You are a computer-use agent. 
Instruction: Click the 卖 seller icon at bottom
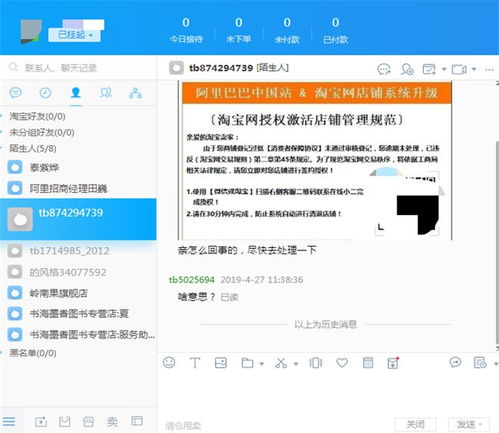(112, 422)
